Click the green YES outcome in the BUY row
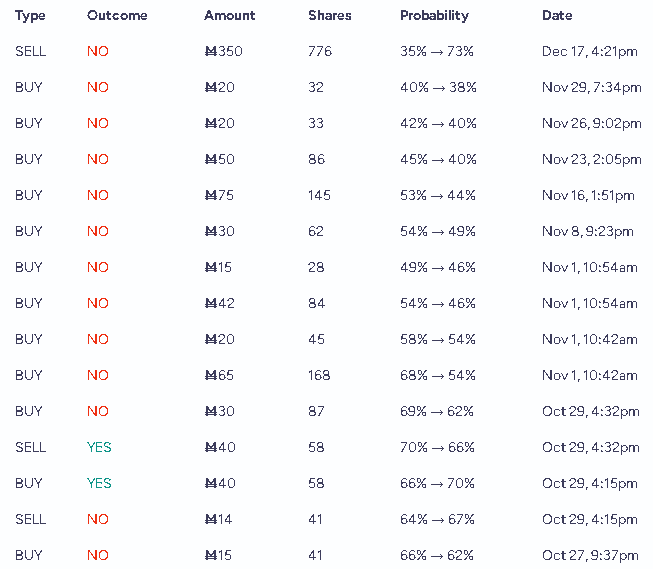The width and height of the screenshot is (653, 569). click(x=99, y=483)
